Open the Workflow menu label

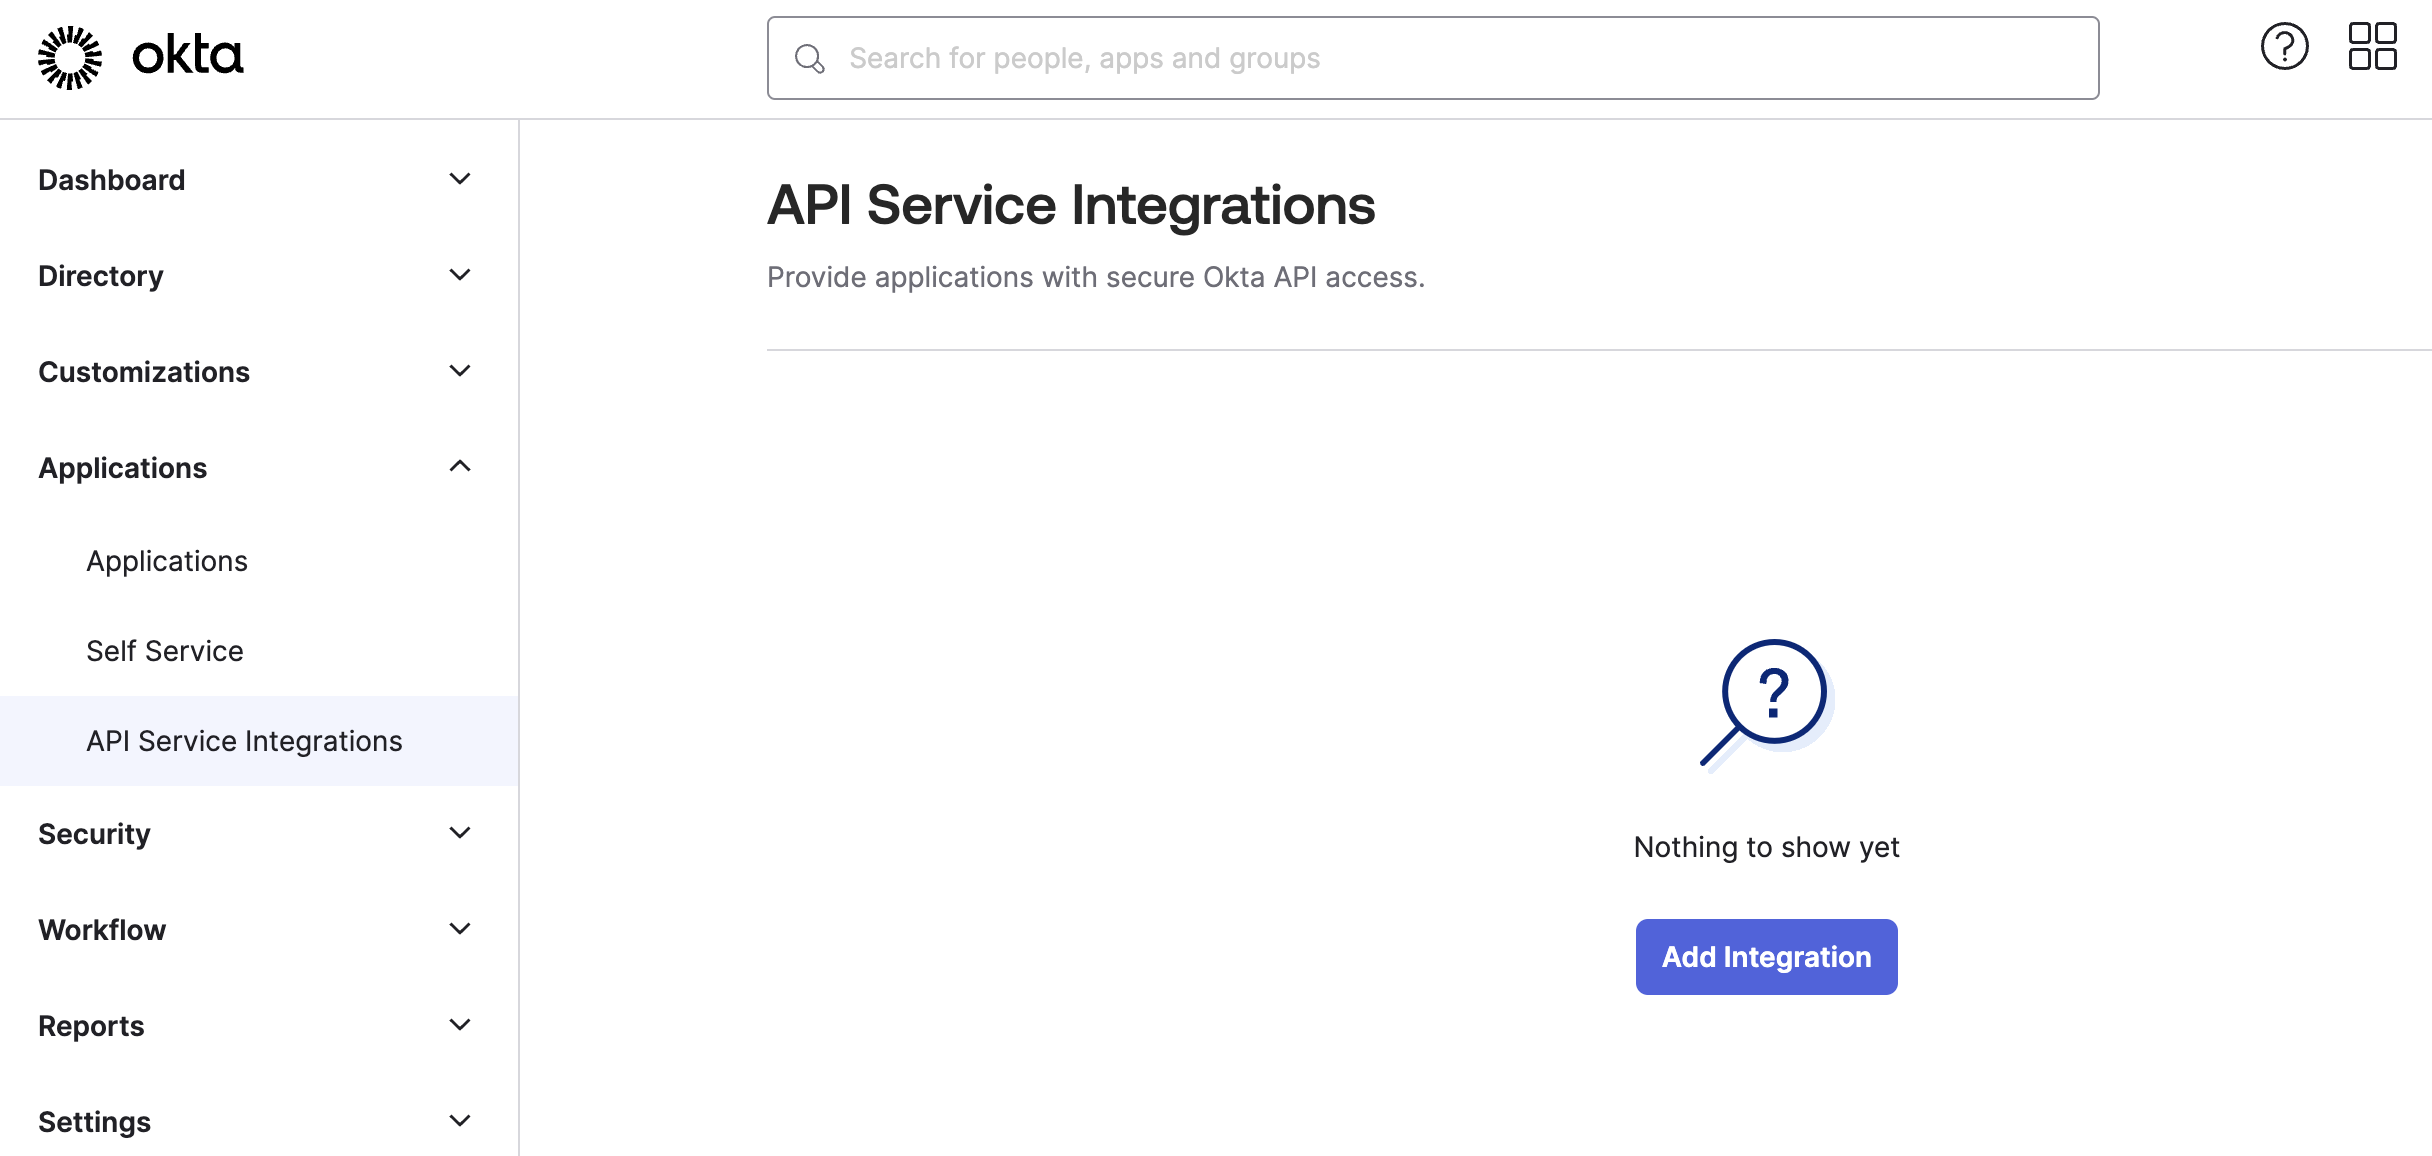tap(102, 930)
